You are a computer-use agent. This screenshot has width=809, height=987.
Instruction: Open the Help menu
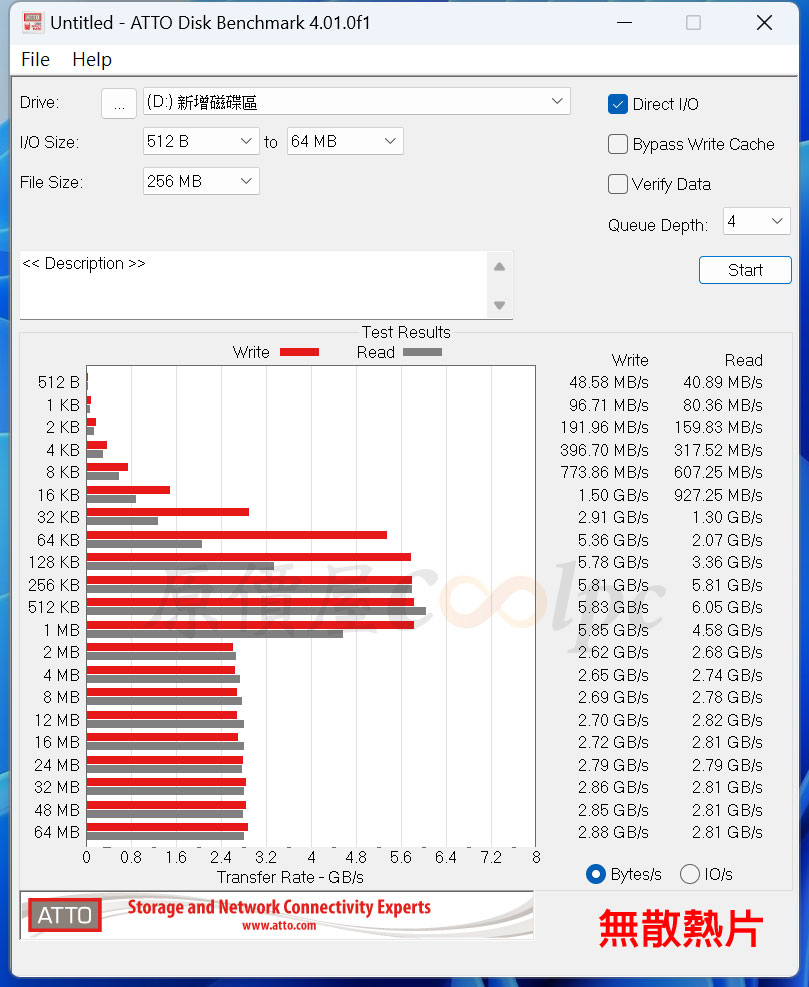coord(92,60)
